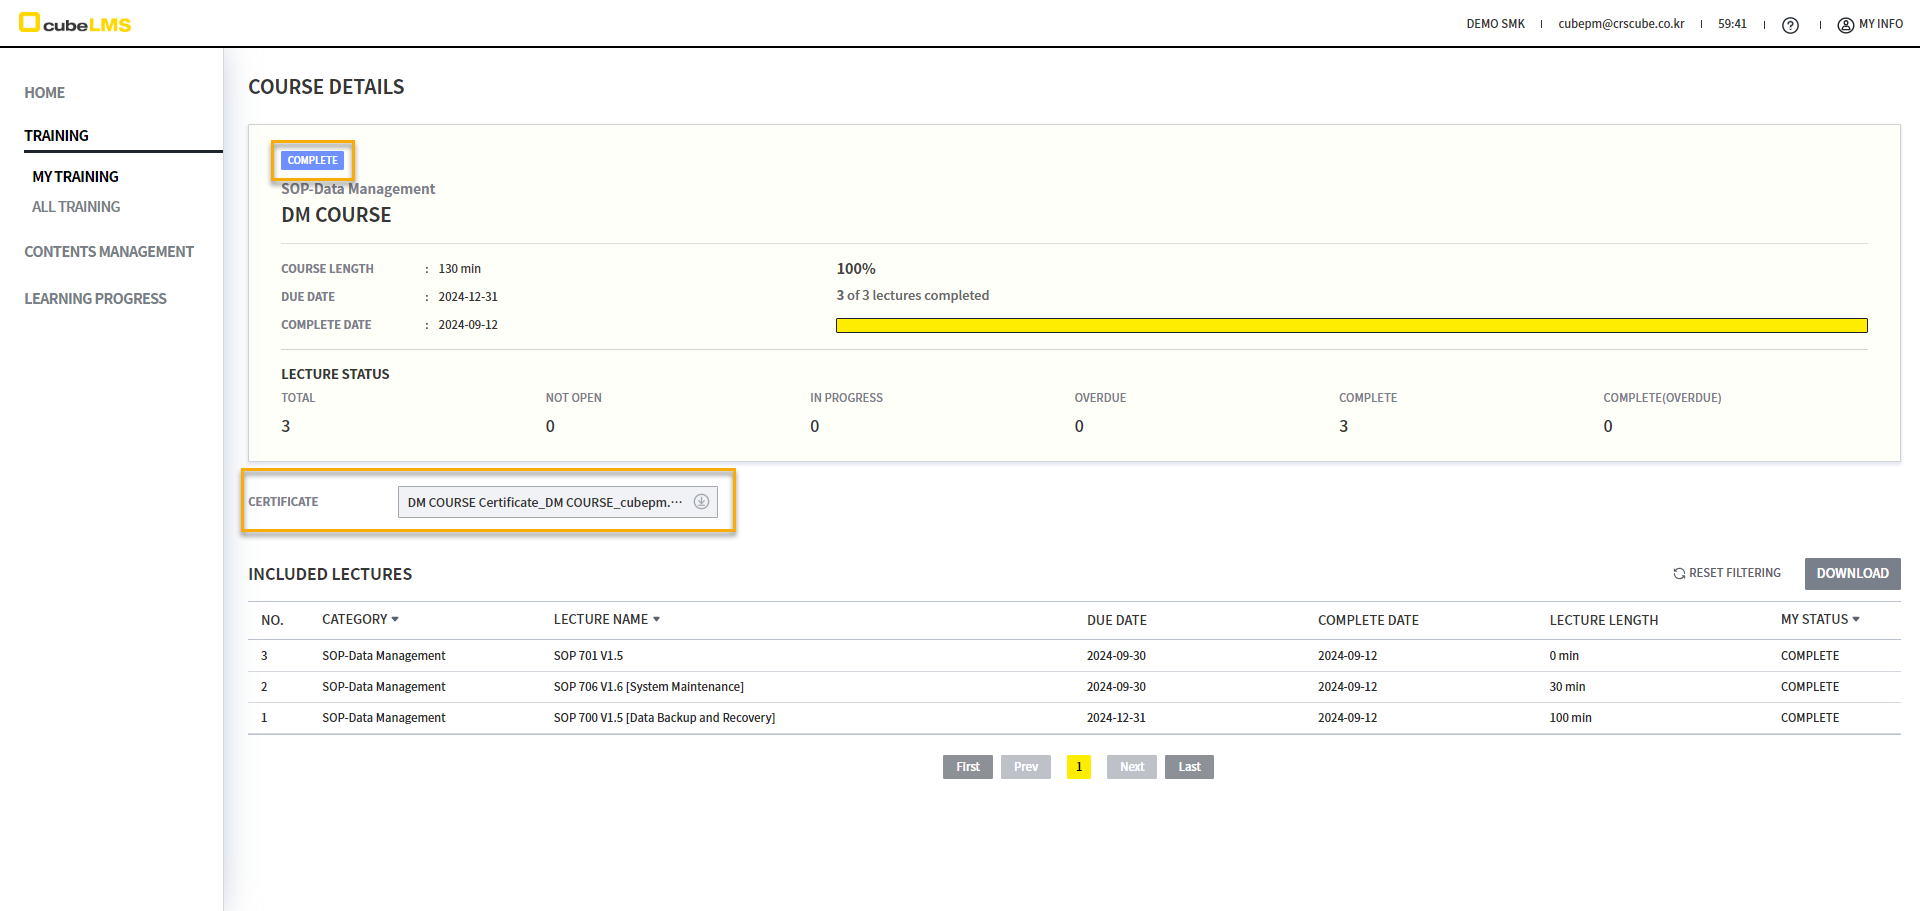Click the blue COMPLETE status badge
Viewport: 1920px width, 911px height.
pyautogui.click(x=312, y=160)
